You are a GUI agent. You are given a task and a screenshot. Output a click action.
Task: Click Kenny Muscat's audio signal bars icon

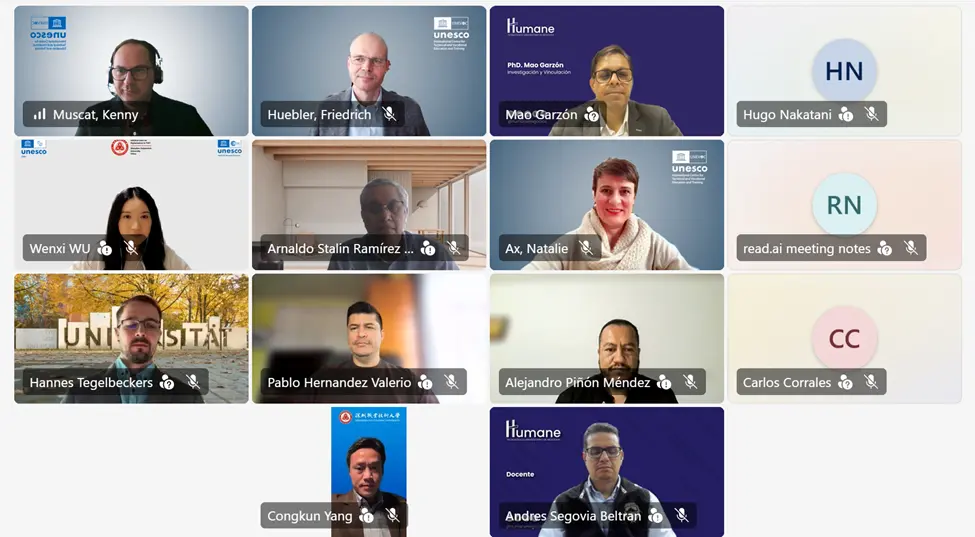point(40,114)
